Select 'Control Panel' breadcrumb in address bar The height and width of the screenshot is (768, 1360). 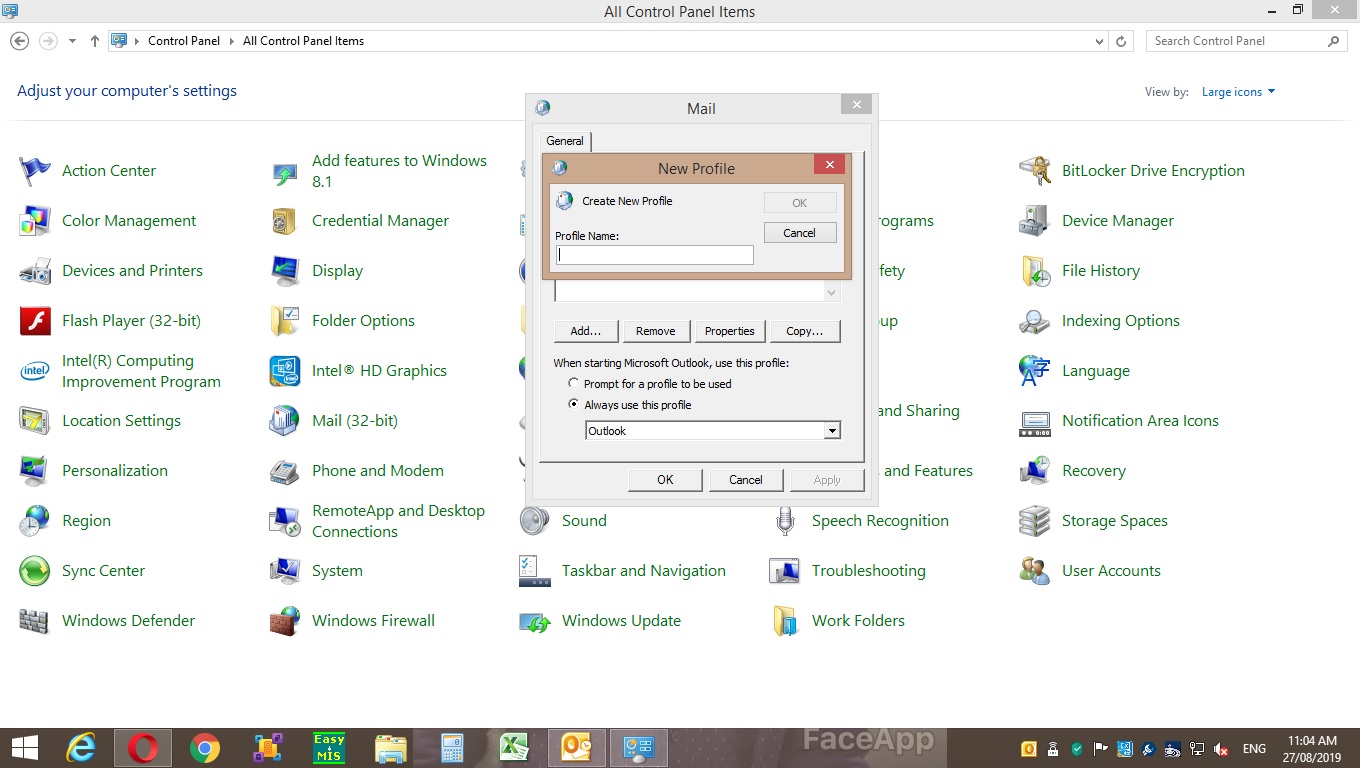(184, 41)
